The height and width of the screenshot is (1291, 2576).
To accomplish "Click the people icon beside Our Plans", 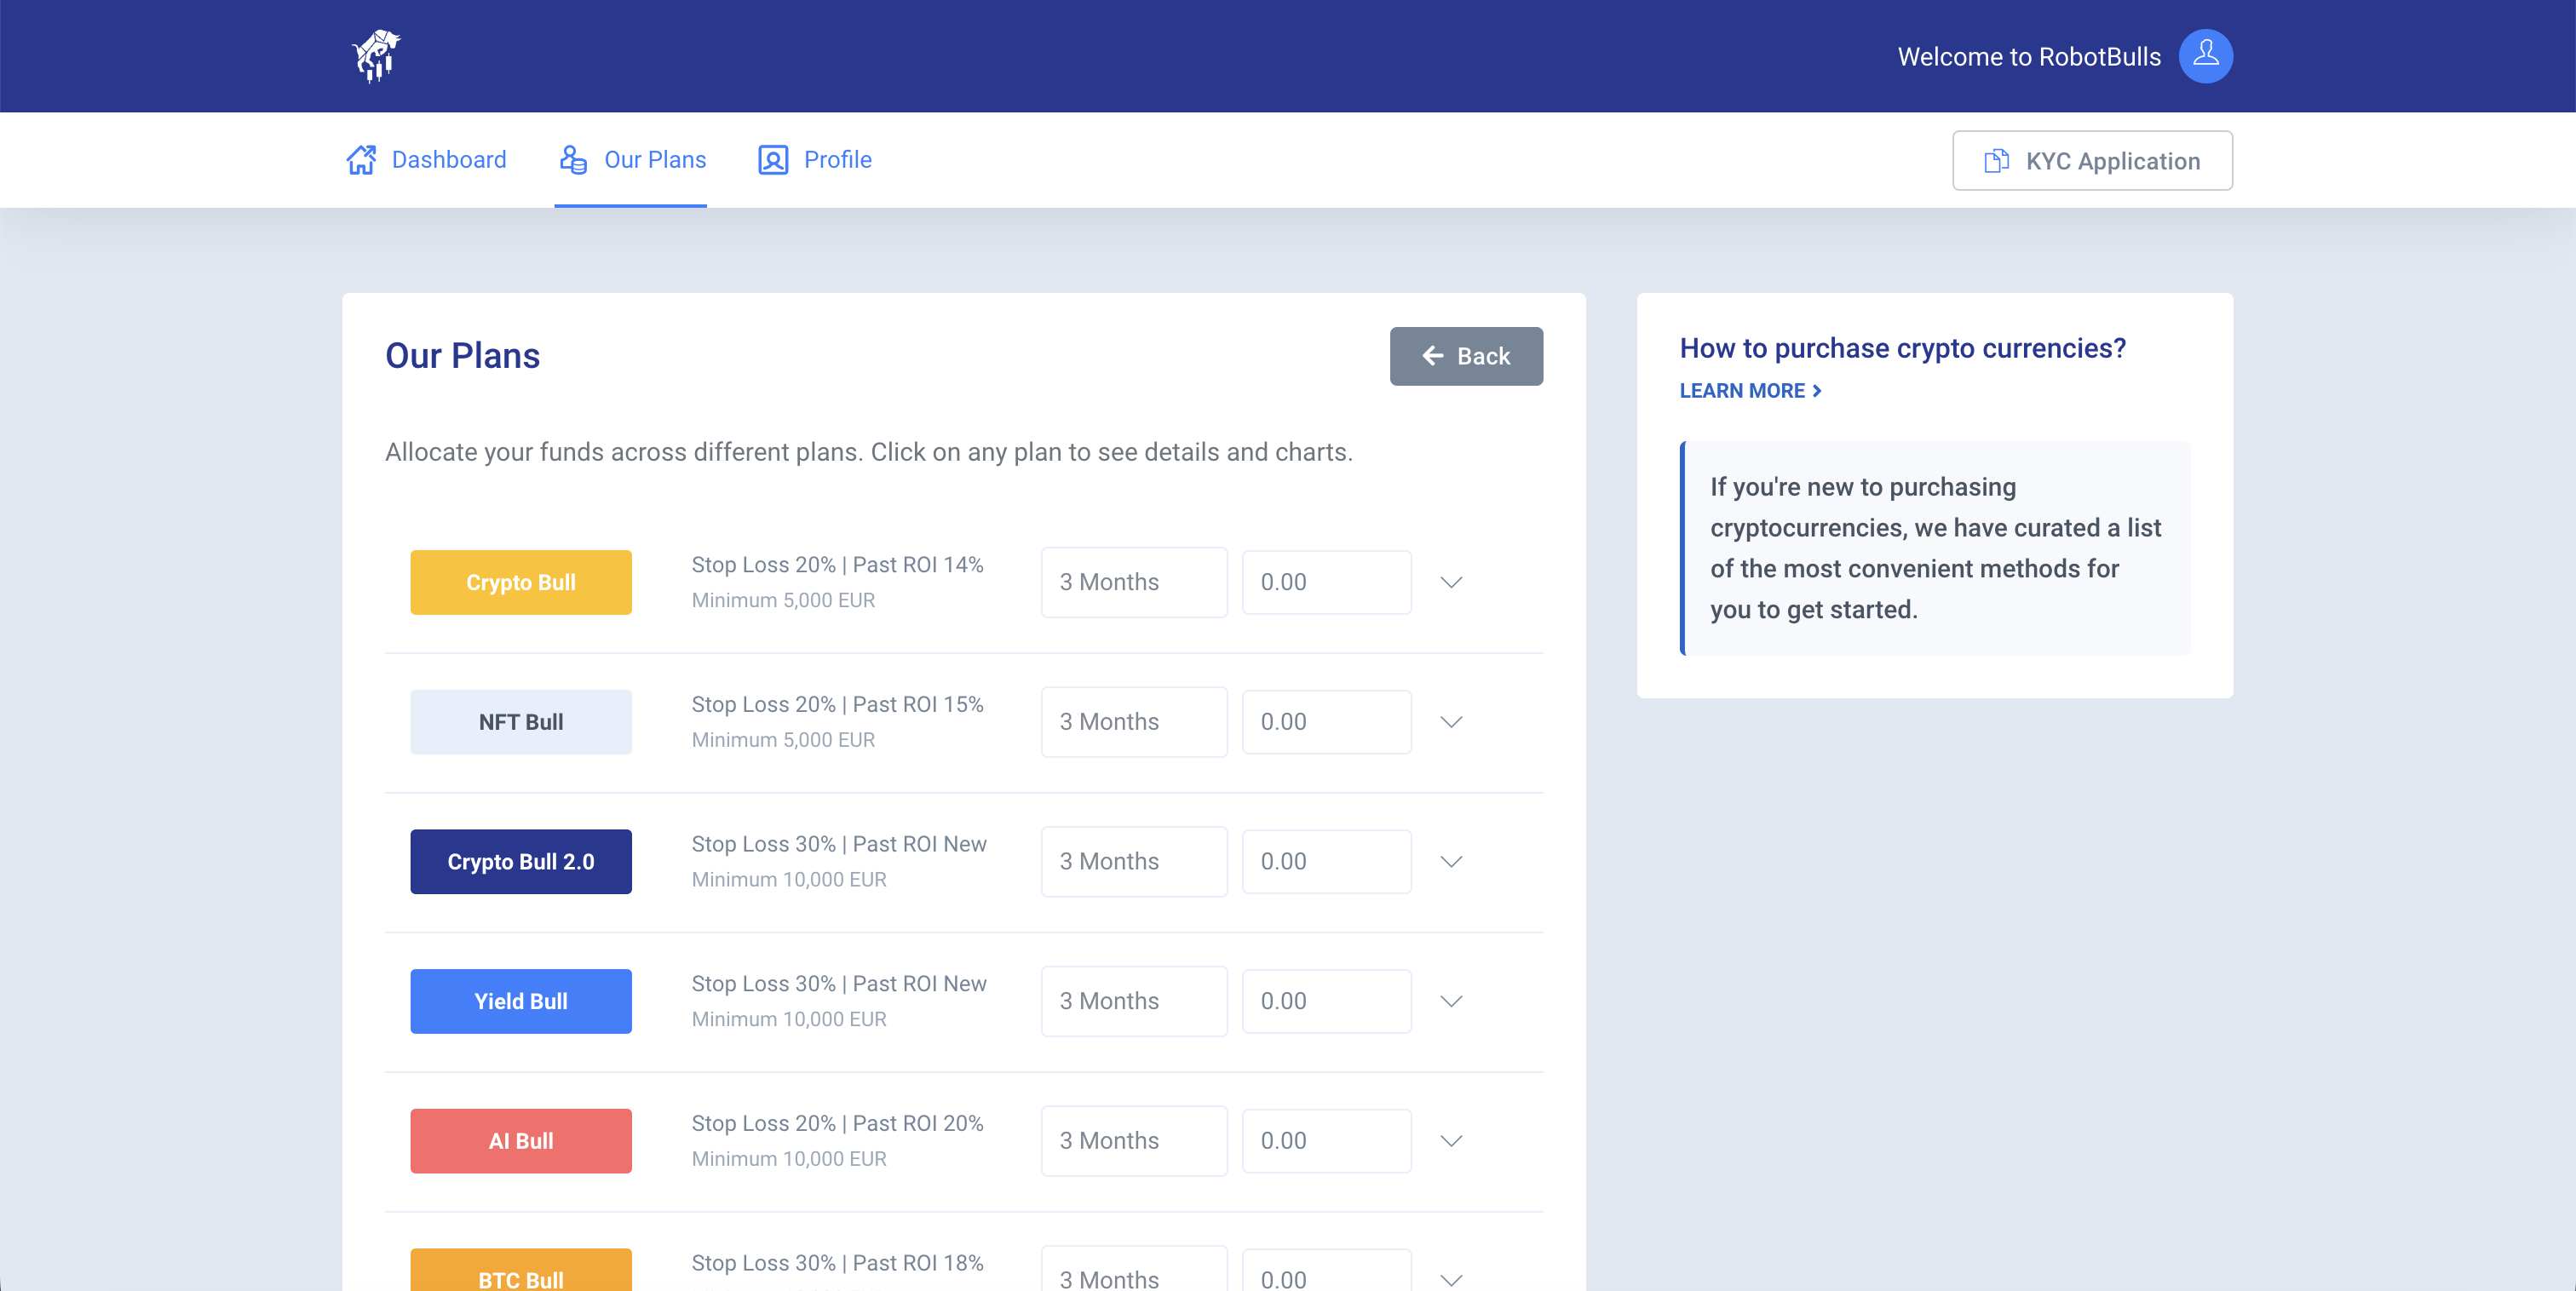I will coord(572,159).
